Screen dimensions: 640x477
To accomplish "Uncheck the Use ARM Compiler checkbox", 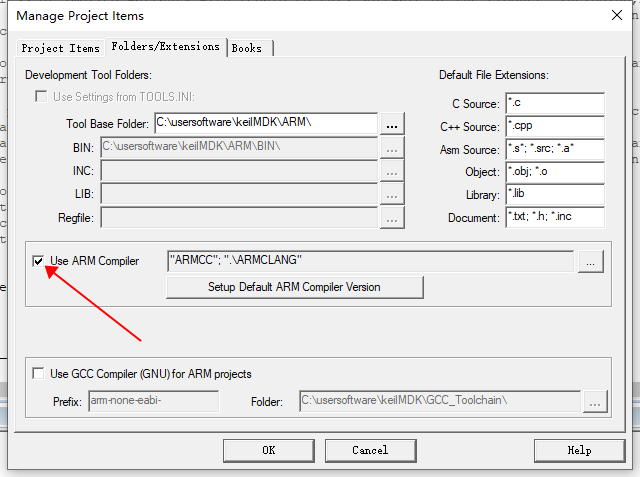I will [39, 261].
